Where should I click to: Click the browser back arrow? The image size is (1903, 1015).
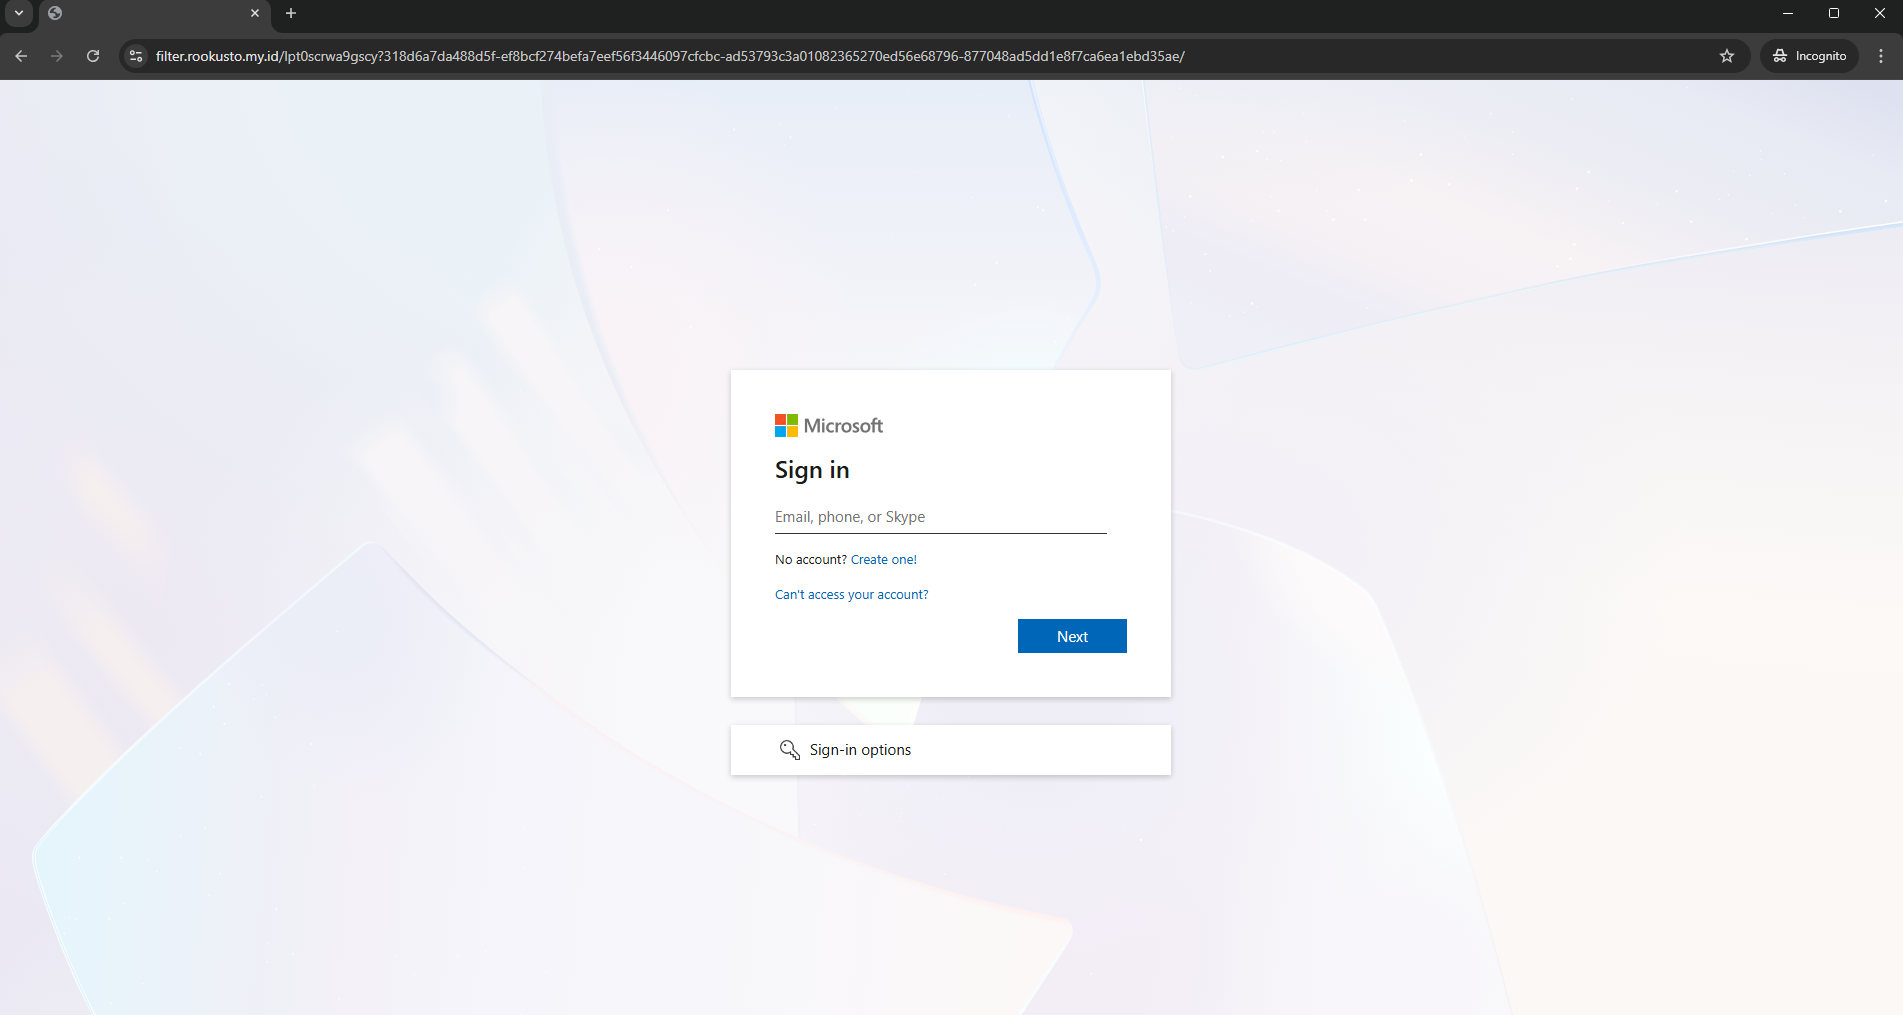21,56
